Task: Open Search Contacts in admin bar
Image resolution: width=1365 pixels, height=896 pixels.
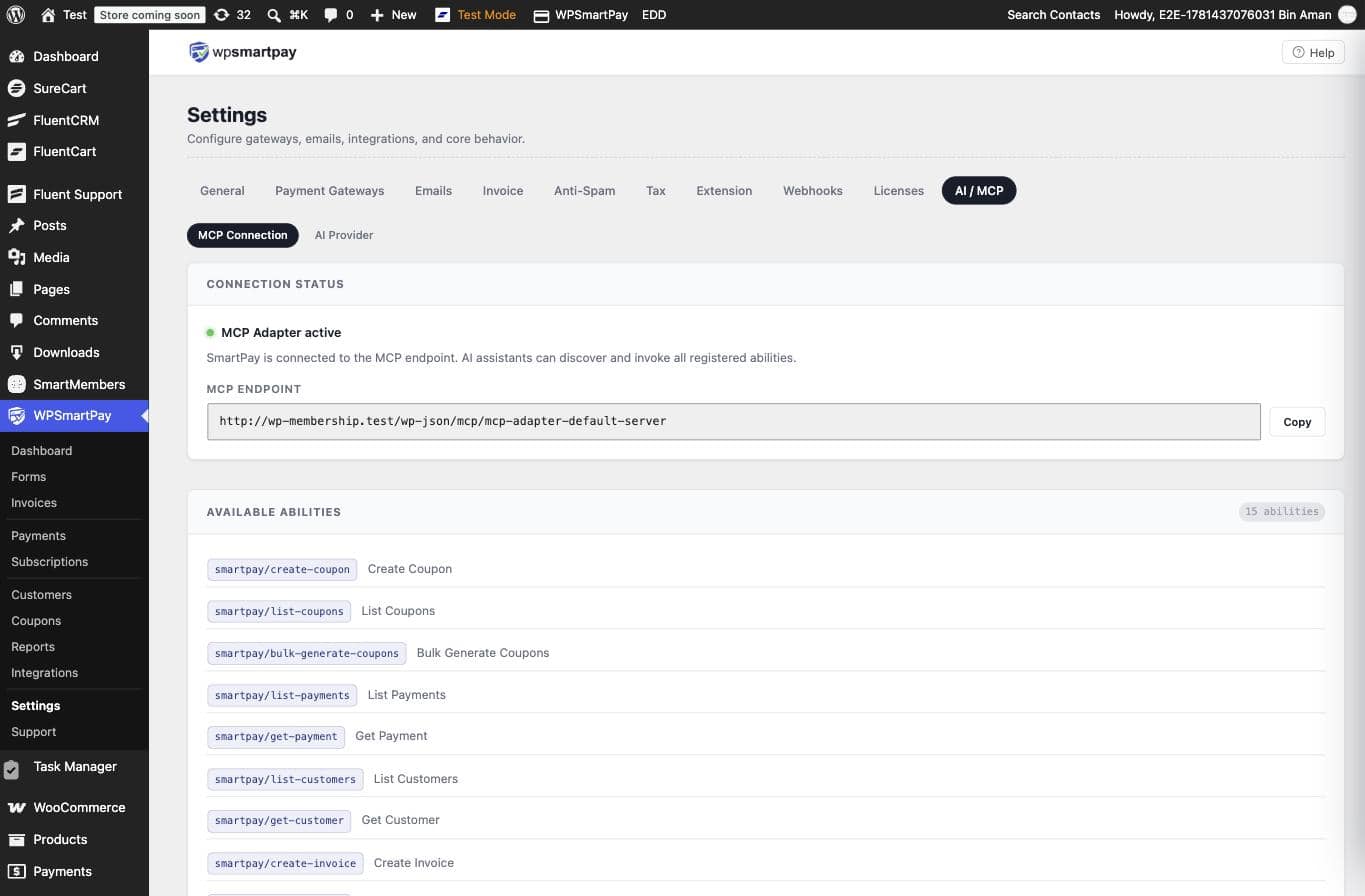Action: (x=1053, y=15)
